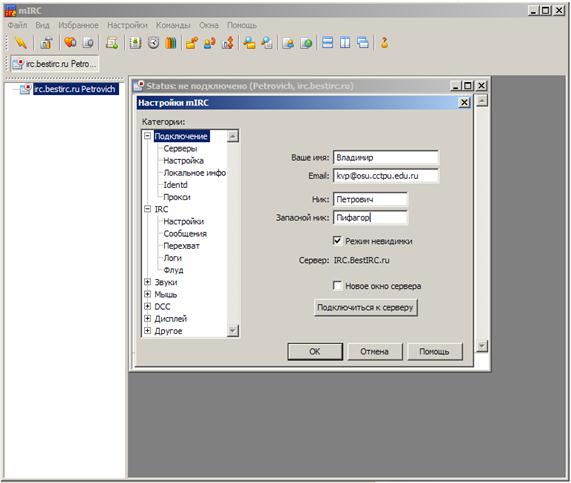Open the Вид menu
The height and width of the screenshot is (483, 571).
[42, 25]
